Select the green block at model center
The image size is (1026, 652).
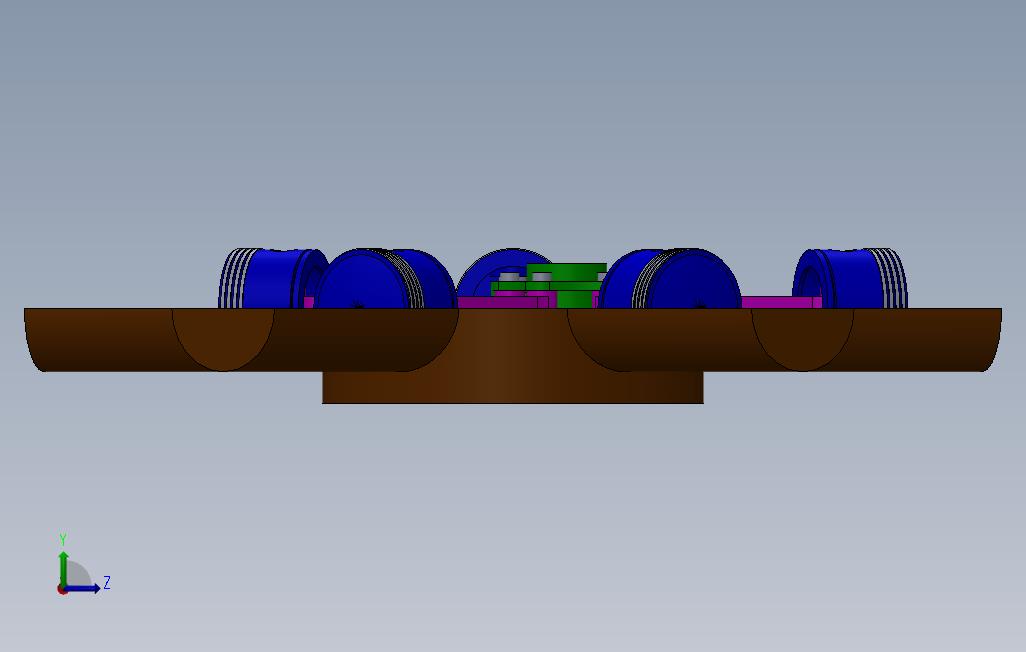tap(567, 285)
